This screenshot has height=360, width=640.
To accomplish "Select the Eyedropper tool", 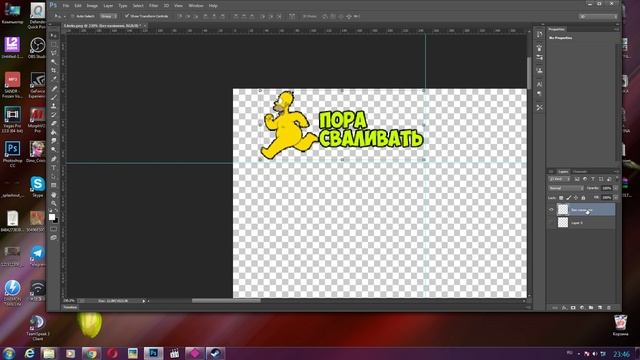I will (x=53, y=79).
